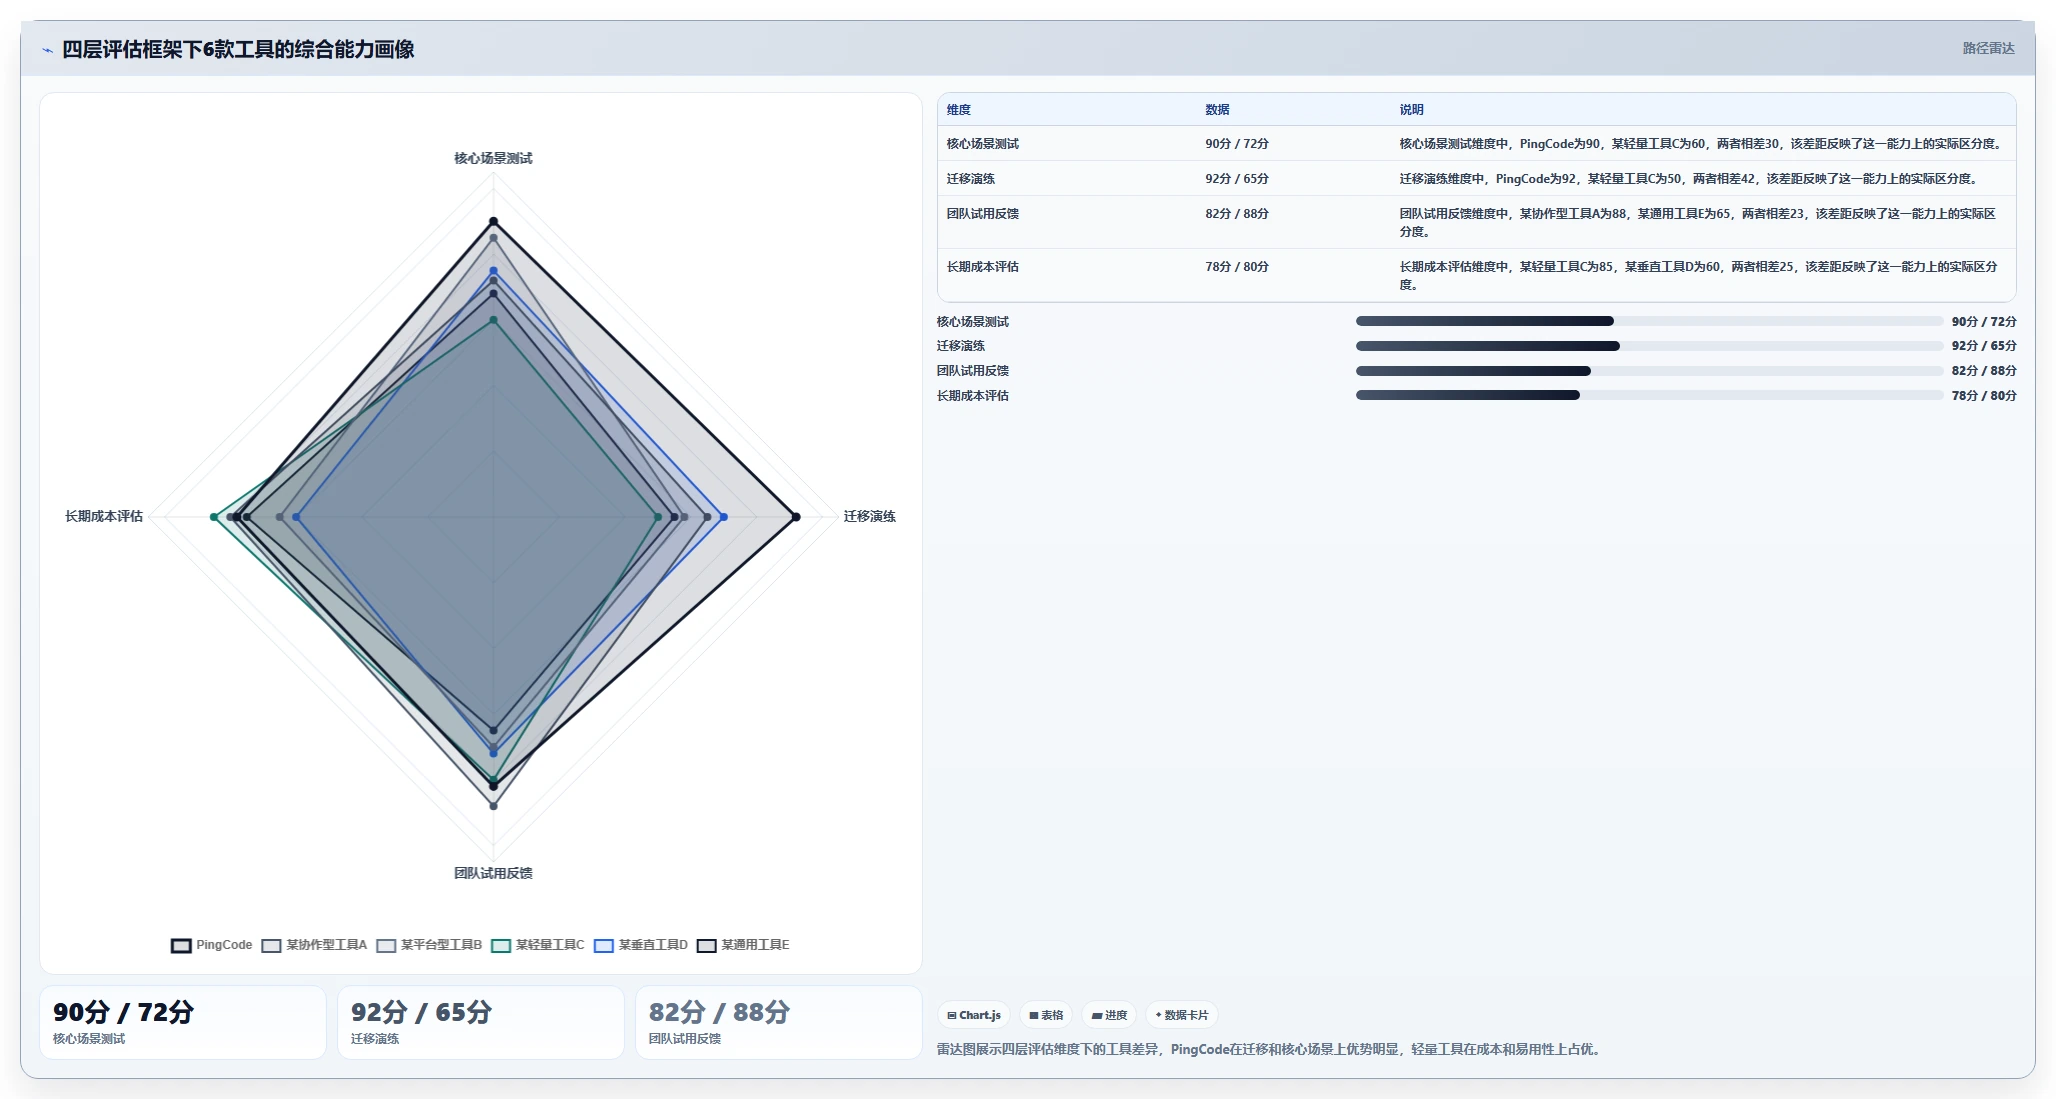The height and width of the screenshot is (1099, 2056).
Task: Click the 表格 tag chip
Action: [1046, 1015]
